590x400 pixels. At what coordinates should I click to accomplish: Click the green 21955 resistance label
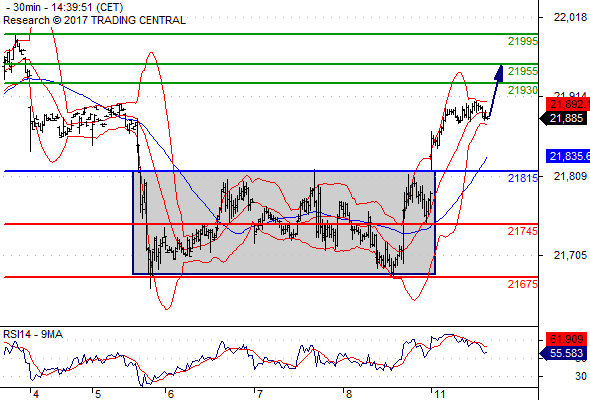[x=523, y=71]
